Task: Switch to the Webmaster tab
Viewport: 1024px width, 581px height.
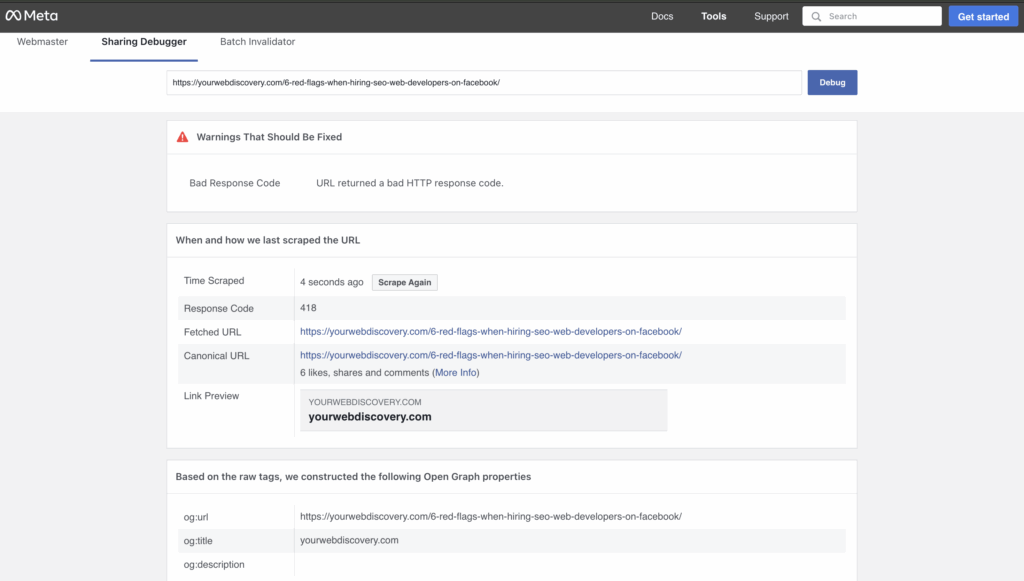Action: pyautogui.click(x=42, y=42)
